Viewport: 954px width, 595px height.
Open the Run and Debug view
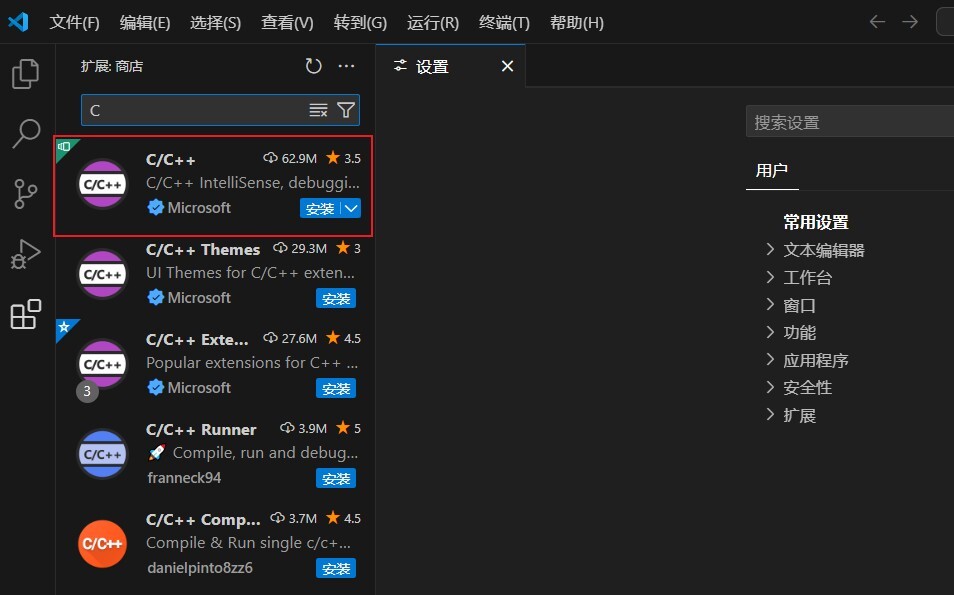click(26, 254)
